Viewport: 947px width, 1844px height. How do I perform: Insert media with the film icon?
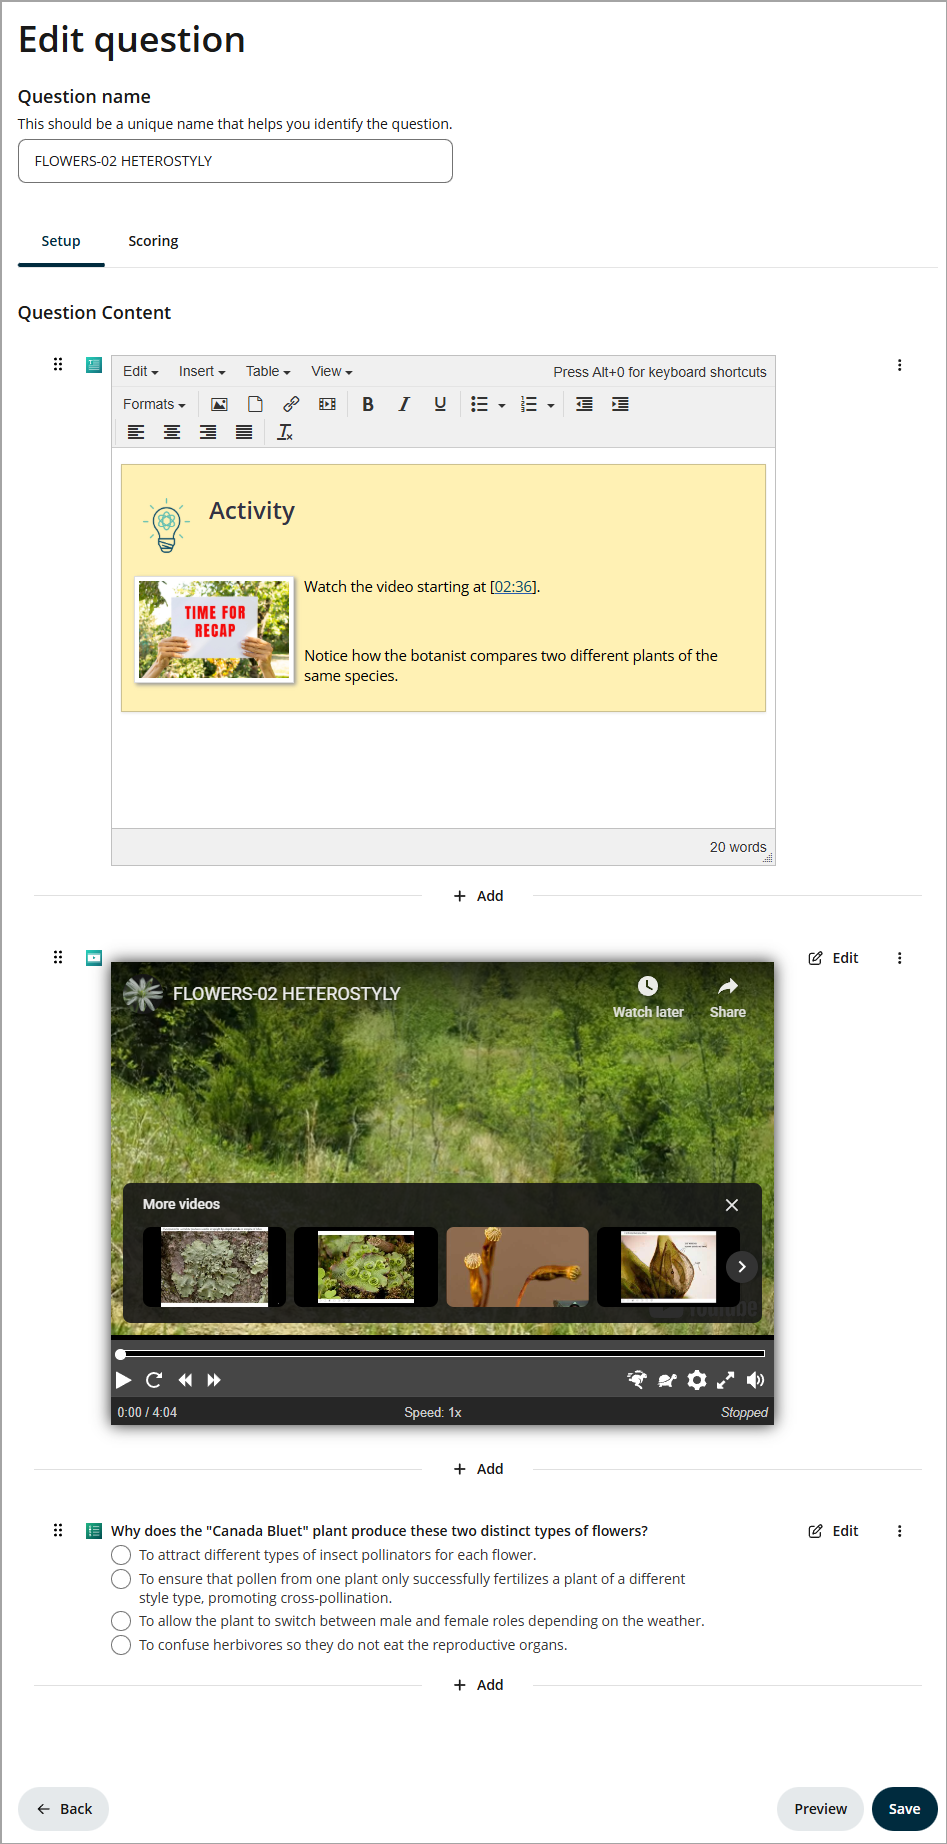pos(327,404)
